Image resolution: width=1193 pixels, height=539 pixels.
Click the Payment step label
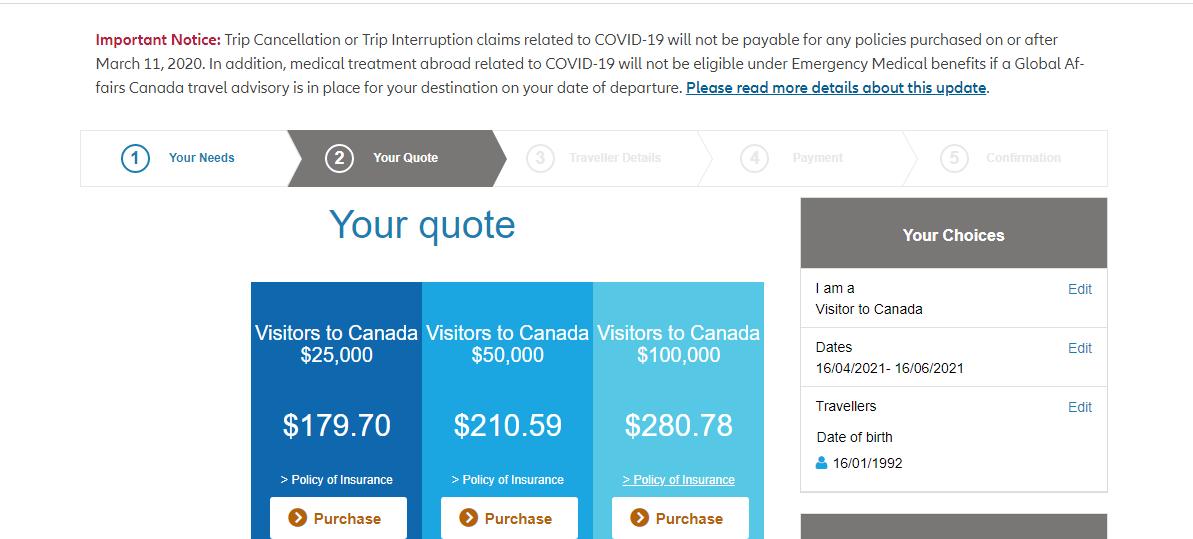point(817,158)
